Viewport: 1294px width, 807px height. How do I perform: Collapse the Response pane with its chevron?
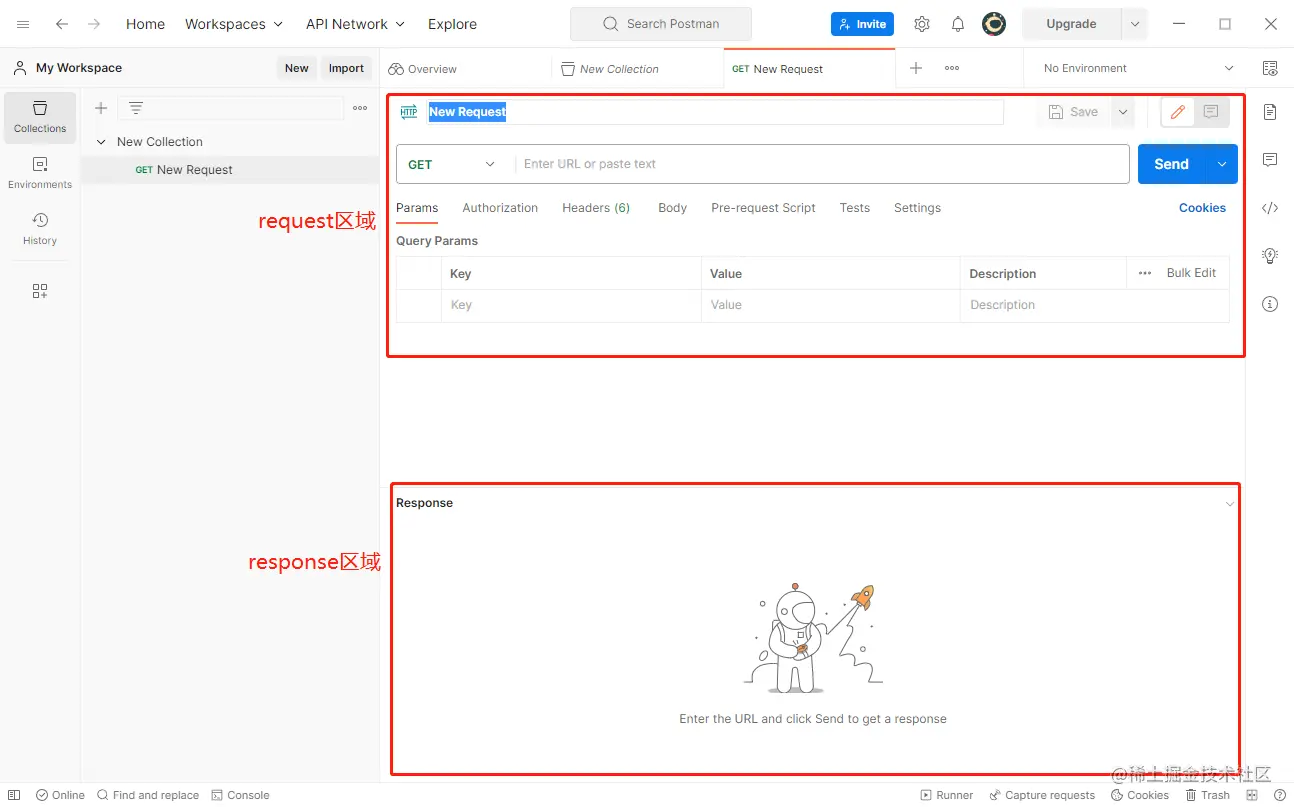tap(1230, 504)
